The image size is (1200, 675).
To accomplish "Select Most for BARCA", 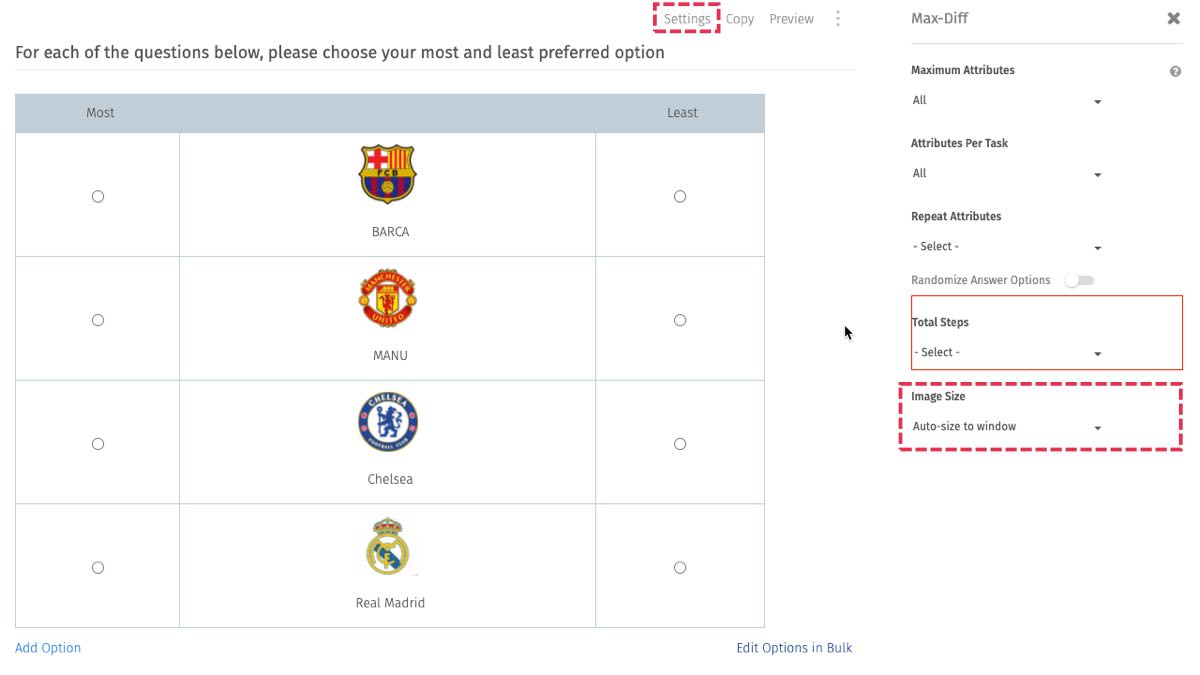I will coord(98,197).
